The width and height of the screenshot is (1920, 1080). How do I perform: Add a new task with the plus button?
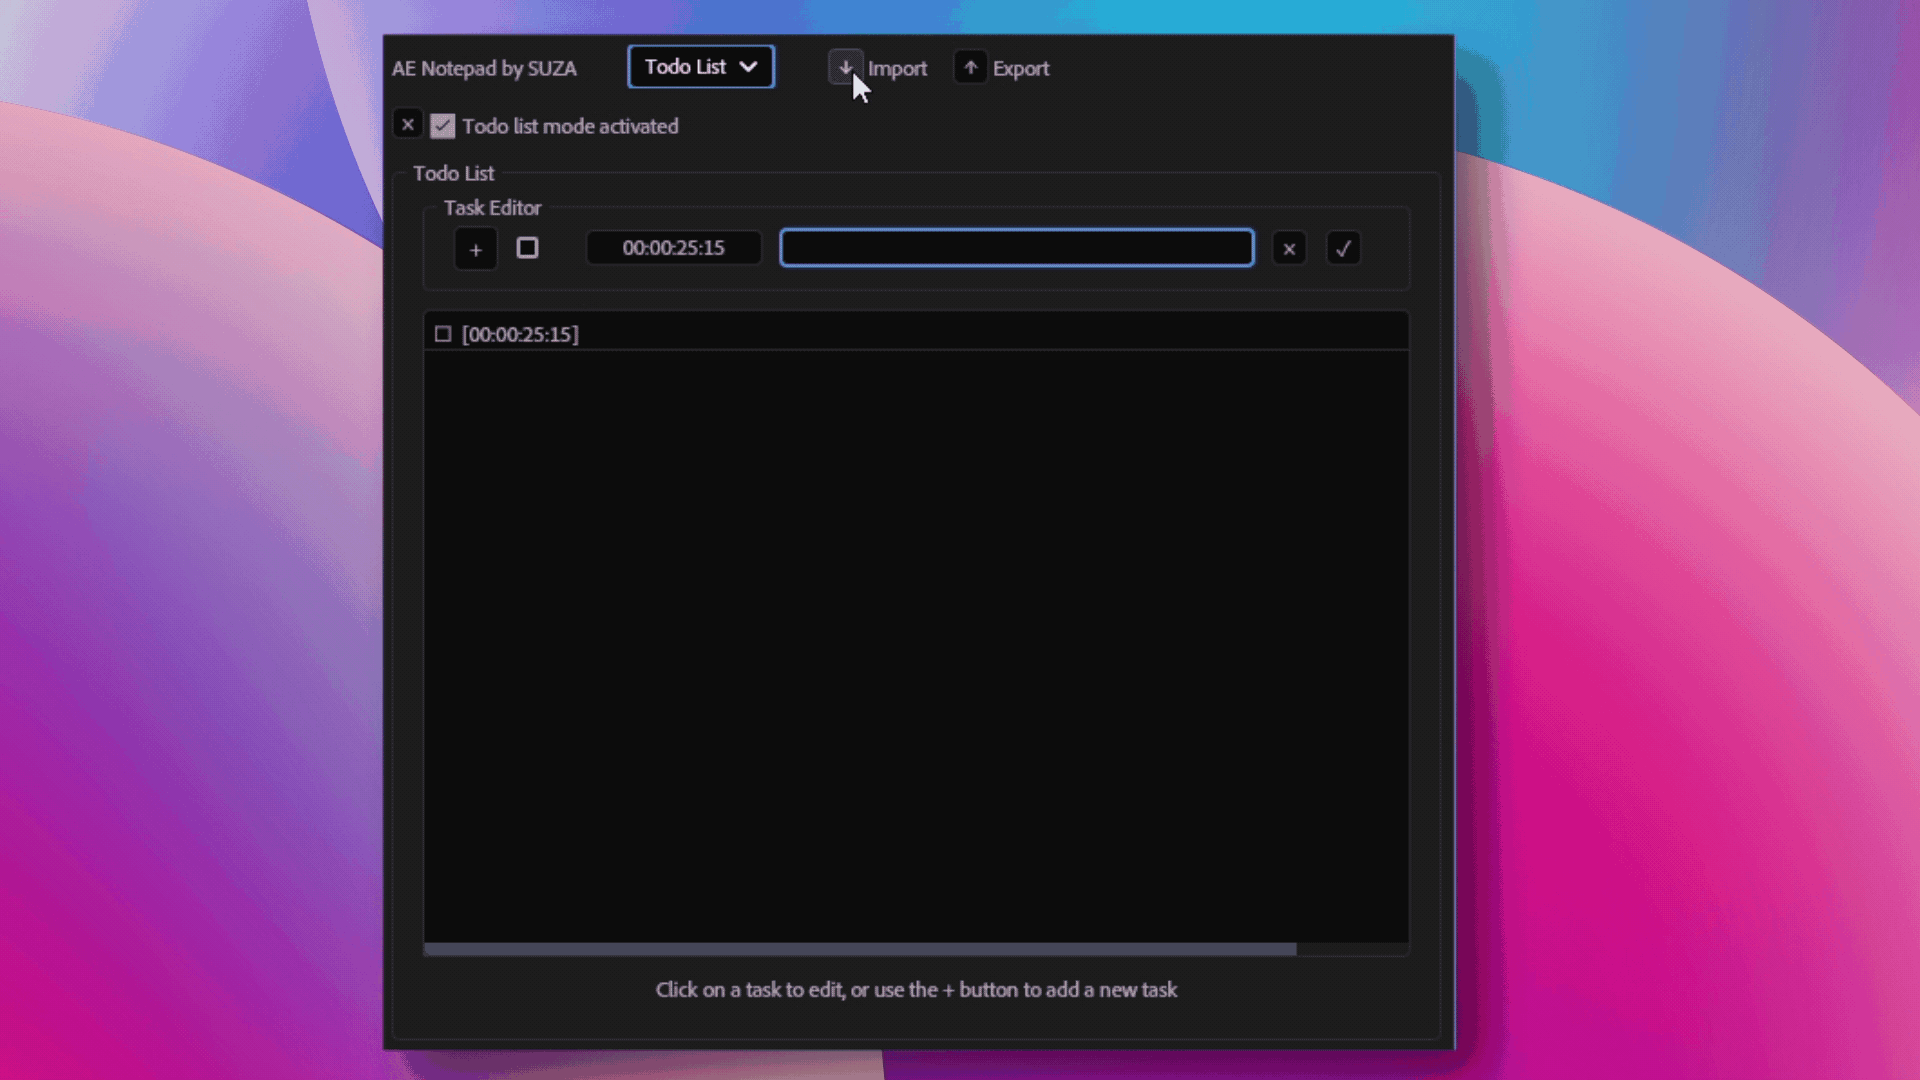click(x=475, y=249)
